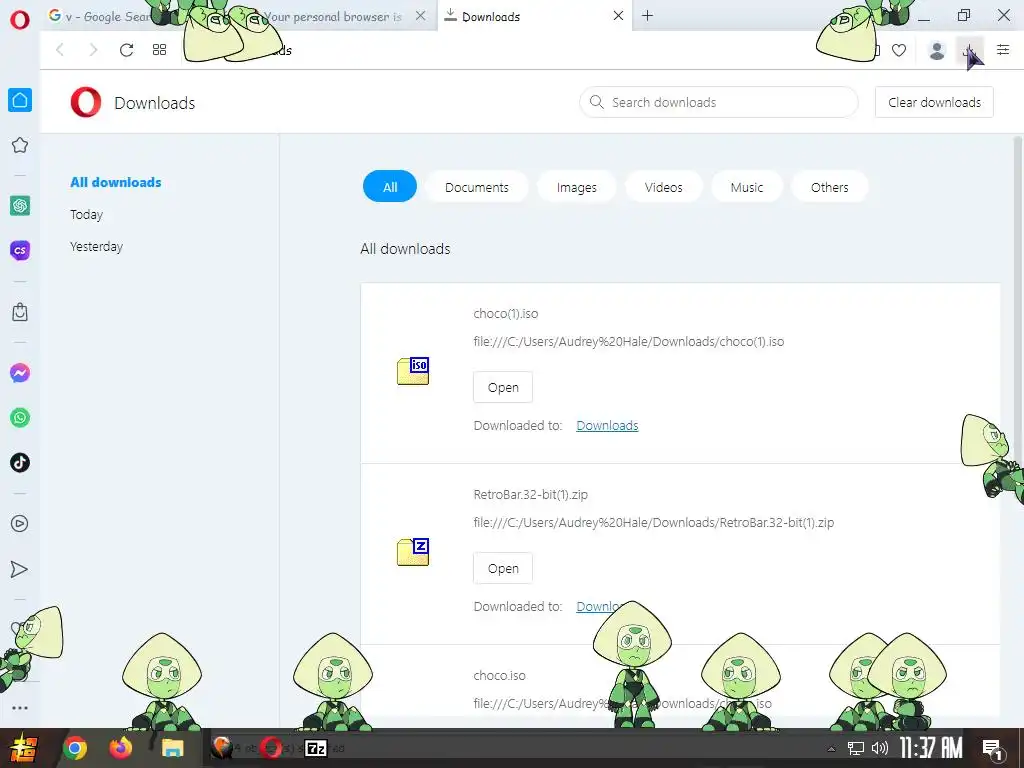Open TikTok in sidebar
The height and width of the screenshot is (768, 1024).
pyautogui.click(x=20, y=462)
